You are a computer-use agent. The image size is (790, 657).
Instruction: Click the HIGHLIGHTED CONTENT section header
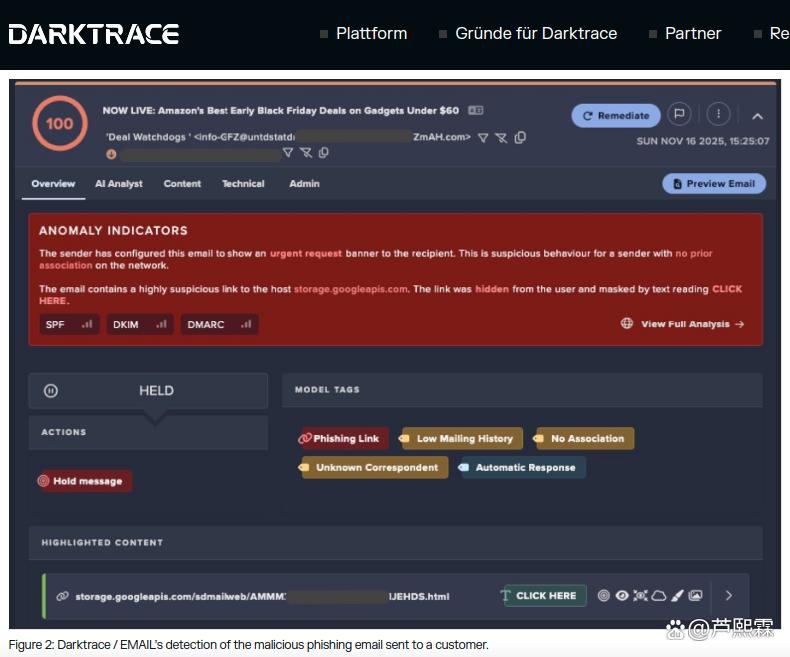coord(102,543)
